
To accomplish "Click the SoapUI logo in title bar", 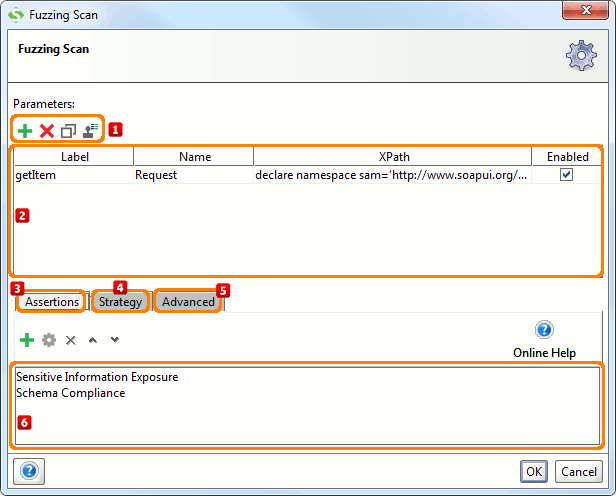I will (x=16, y=15).
